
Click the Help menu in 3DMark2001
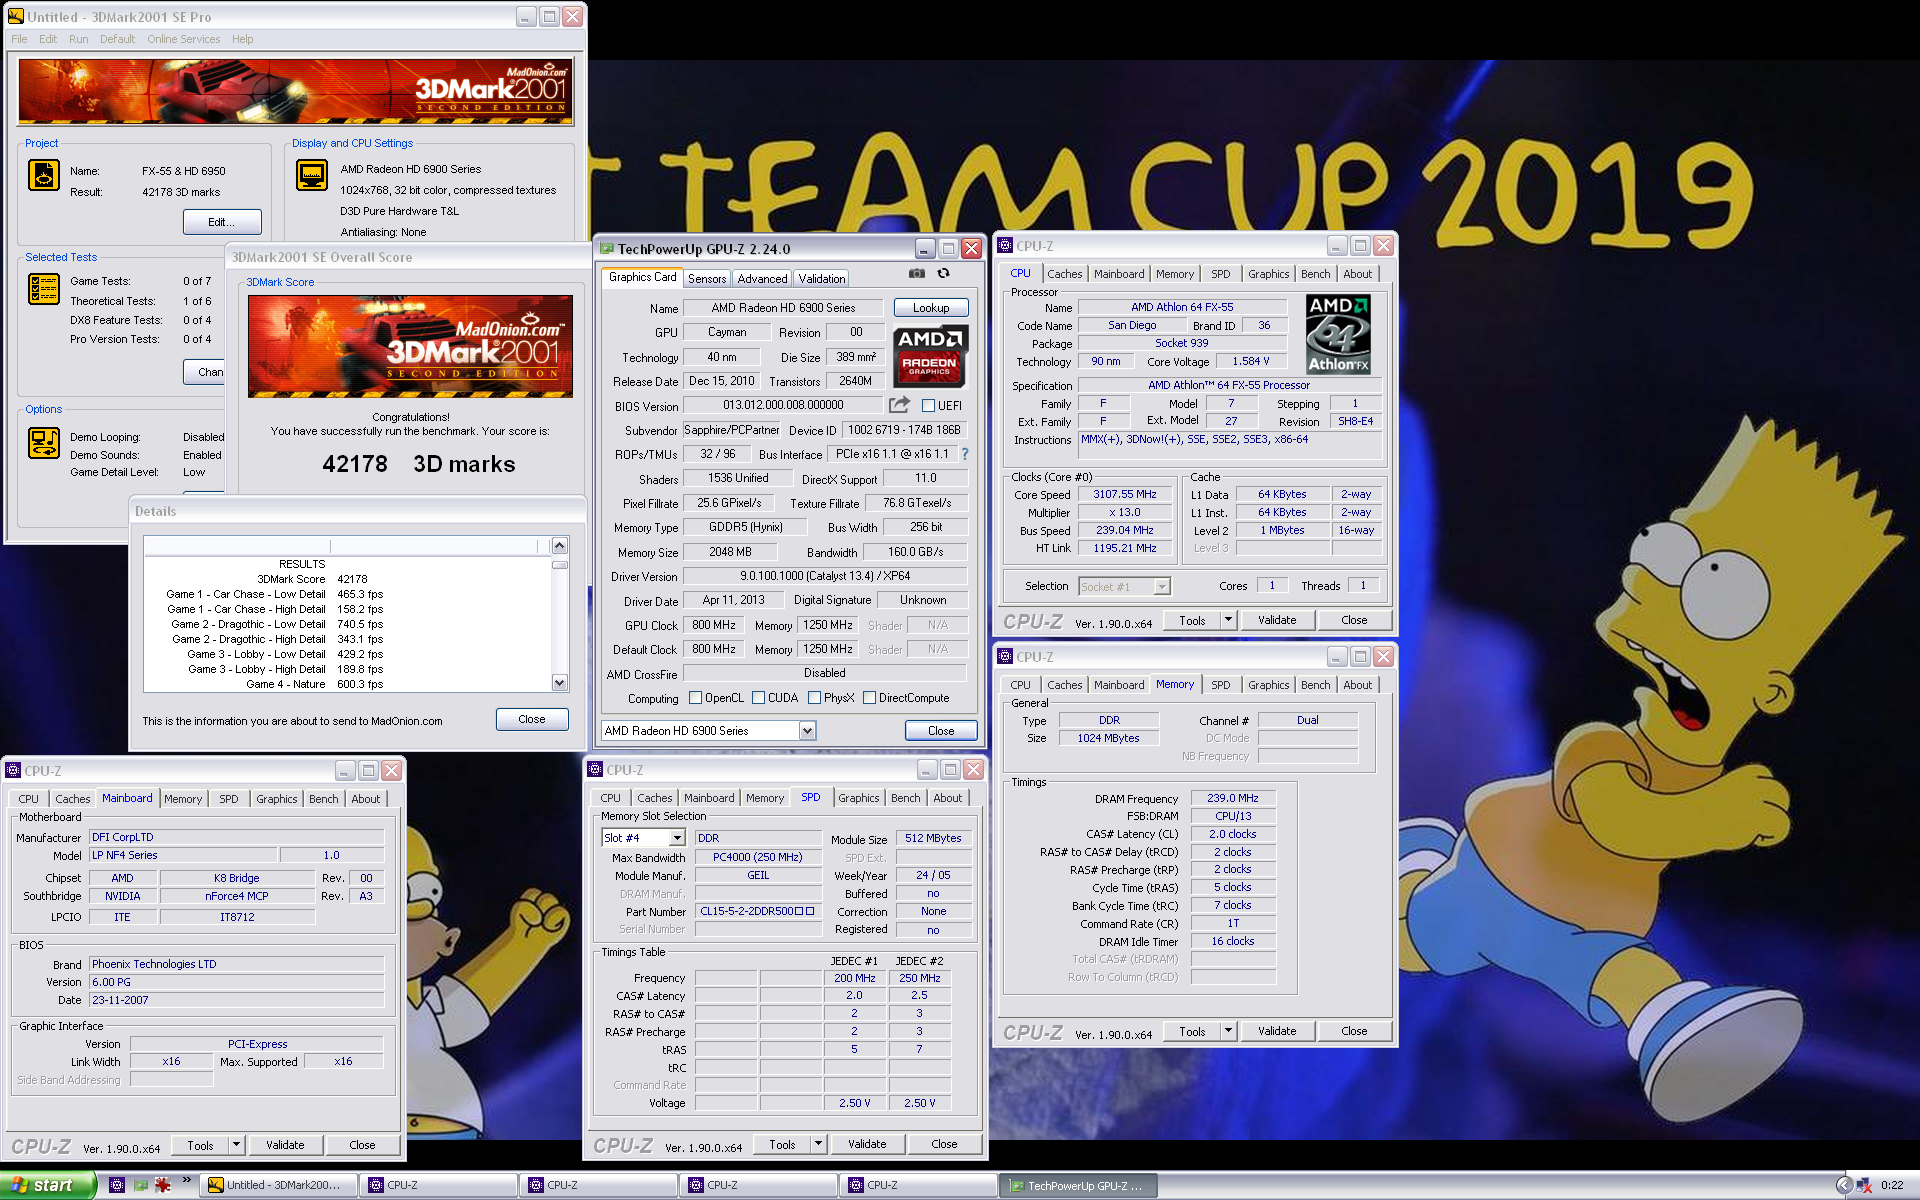(242, 39)
